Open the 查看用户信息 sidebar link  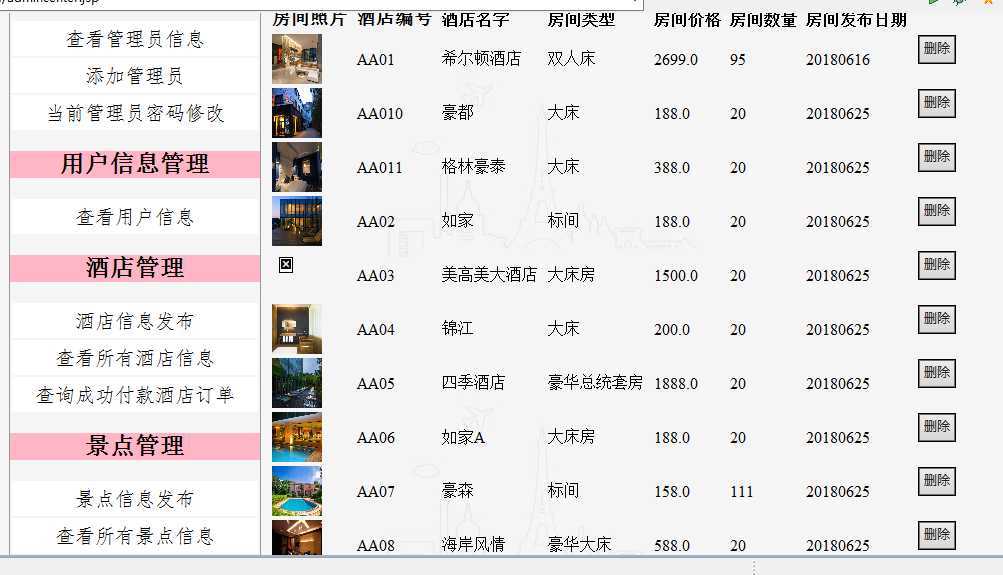tap(135, 217)
